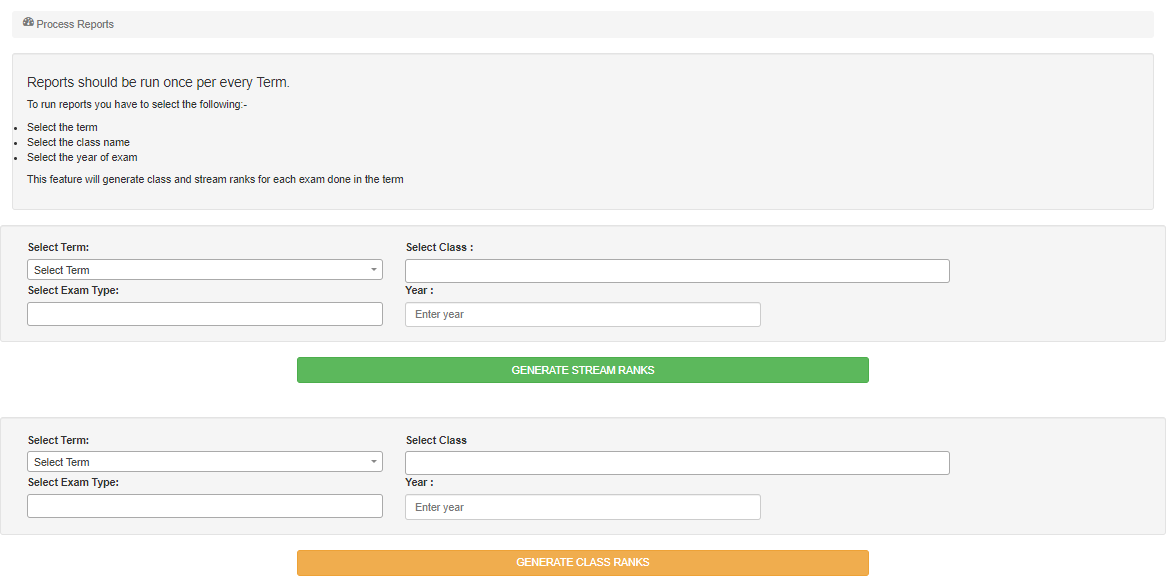Click Select Class field in stream ranks form
Viewport: 1170px width, 582px height.
pos(676,271)
